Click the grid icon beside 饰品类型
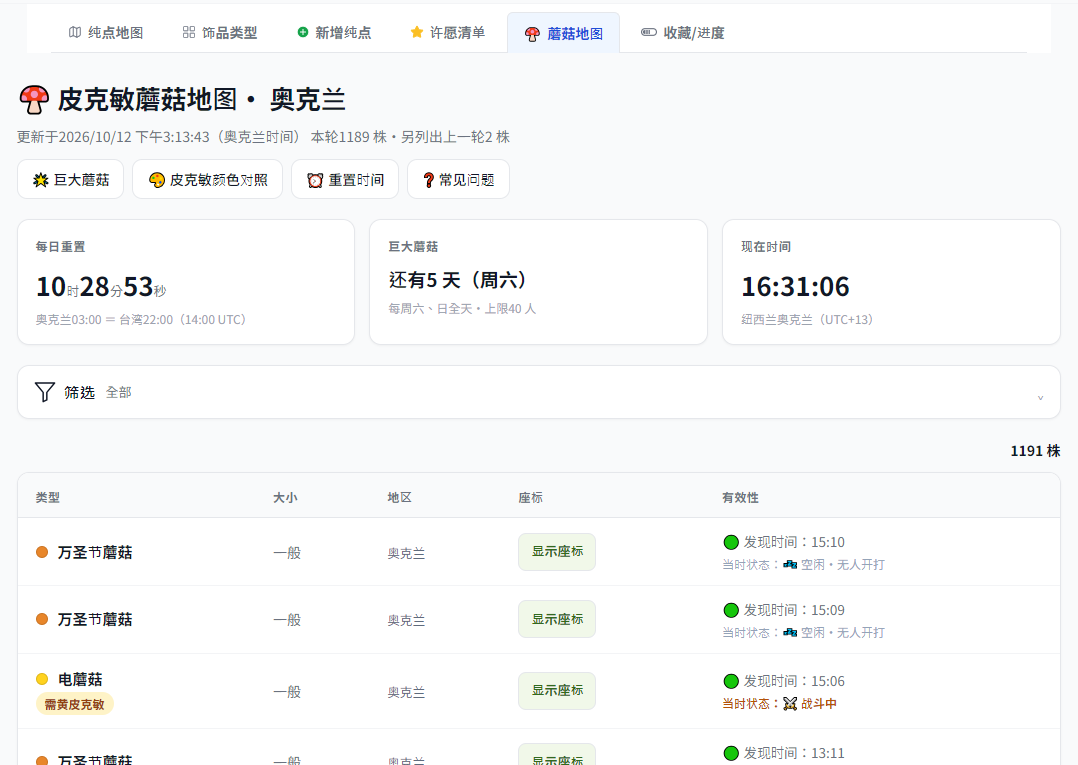Screen dimensions: 1078x765 pos(188,32)
